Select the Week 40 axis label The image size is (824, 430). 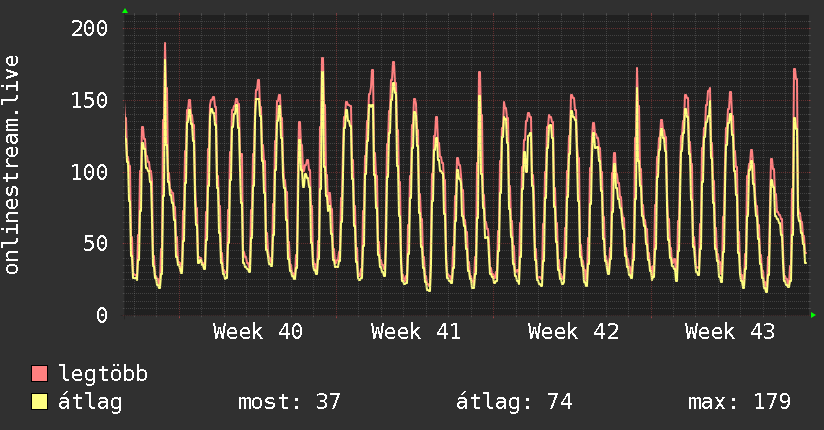pyautogui.click(x=258, y=332)
